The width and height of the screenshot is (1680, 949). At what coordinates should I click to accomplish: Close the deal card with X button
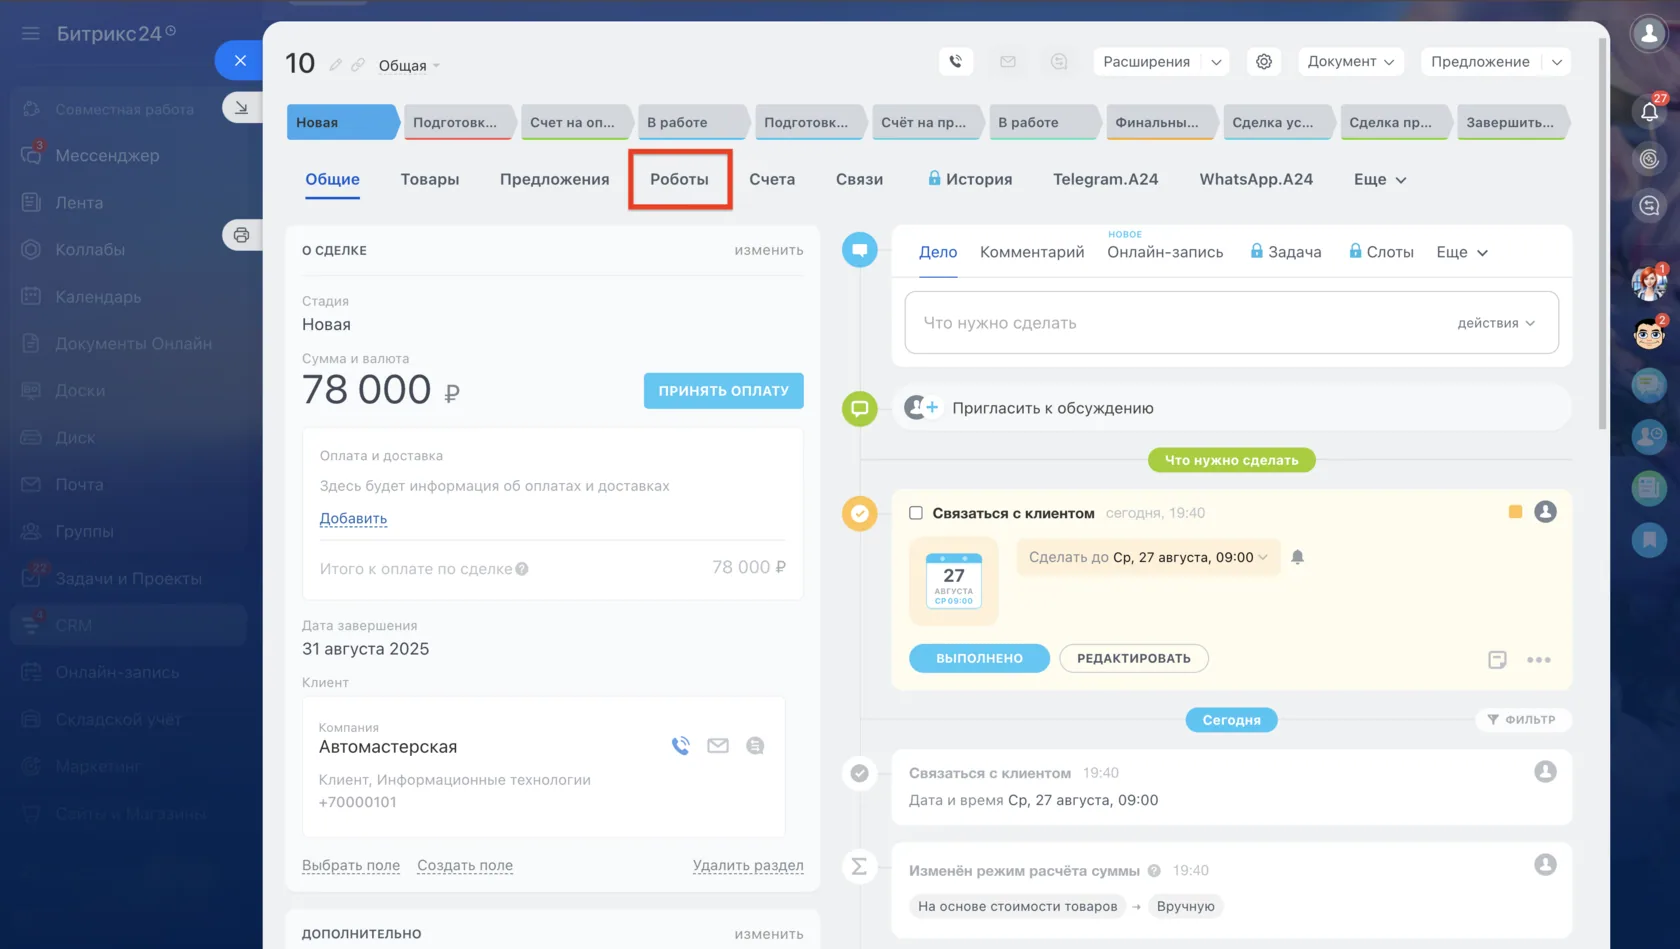pos(240,61)
